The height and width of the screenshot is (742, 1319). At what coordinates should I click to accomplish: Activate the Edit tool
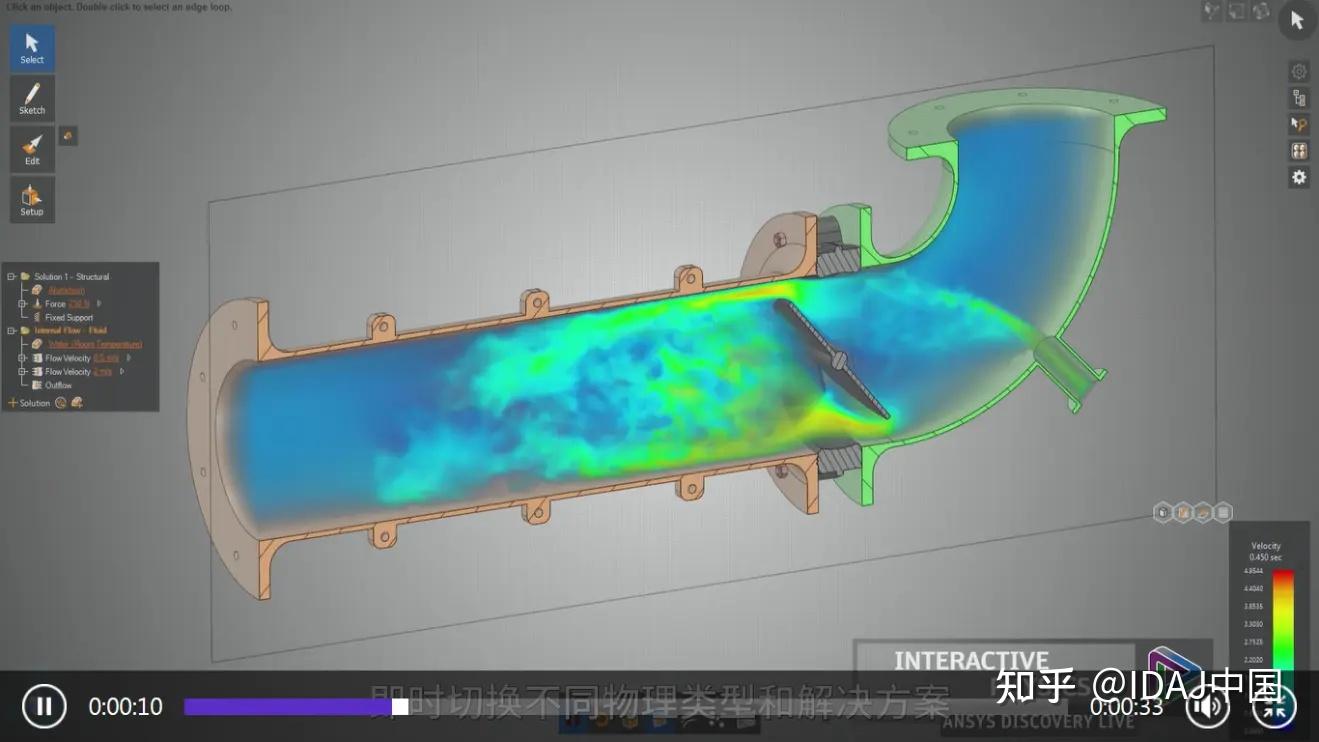pyautogui.click(x=31, y=149)
